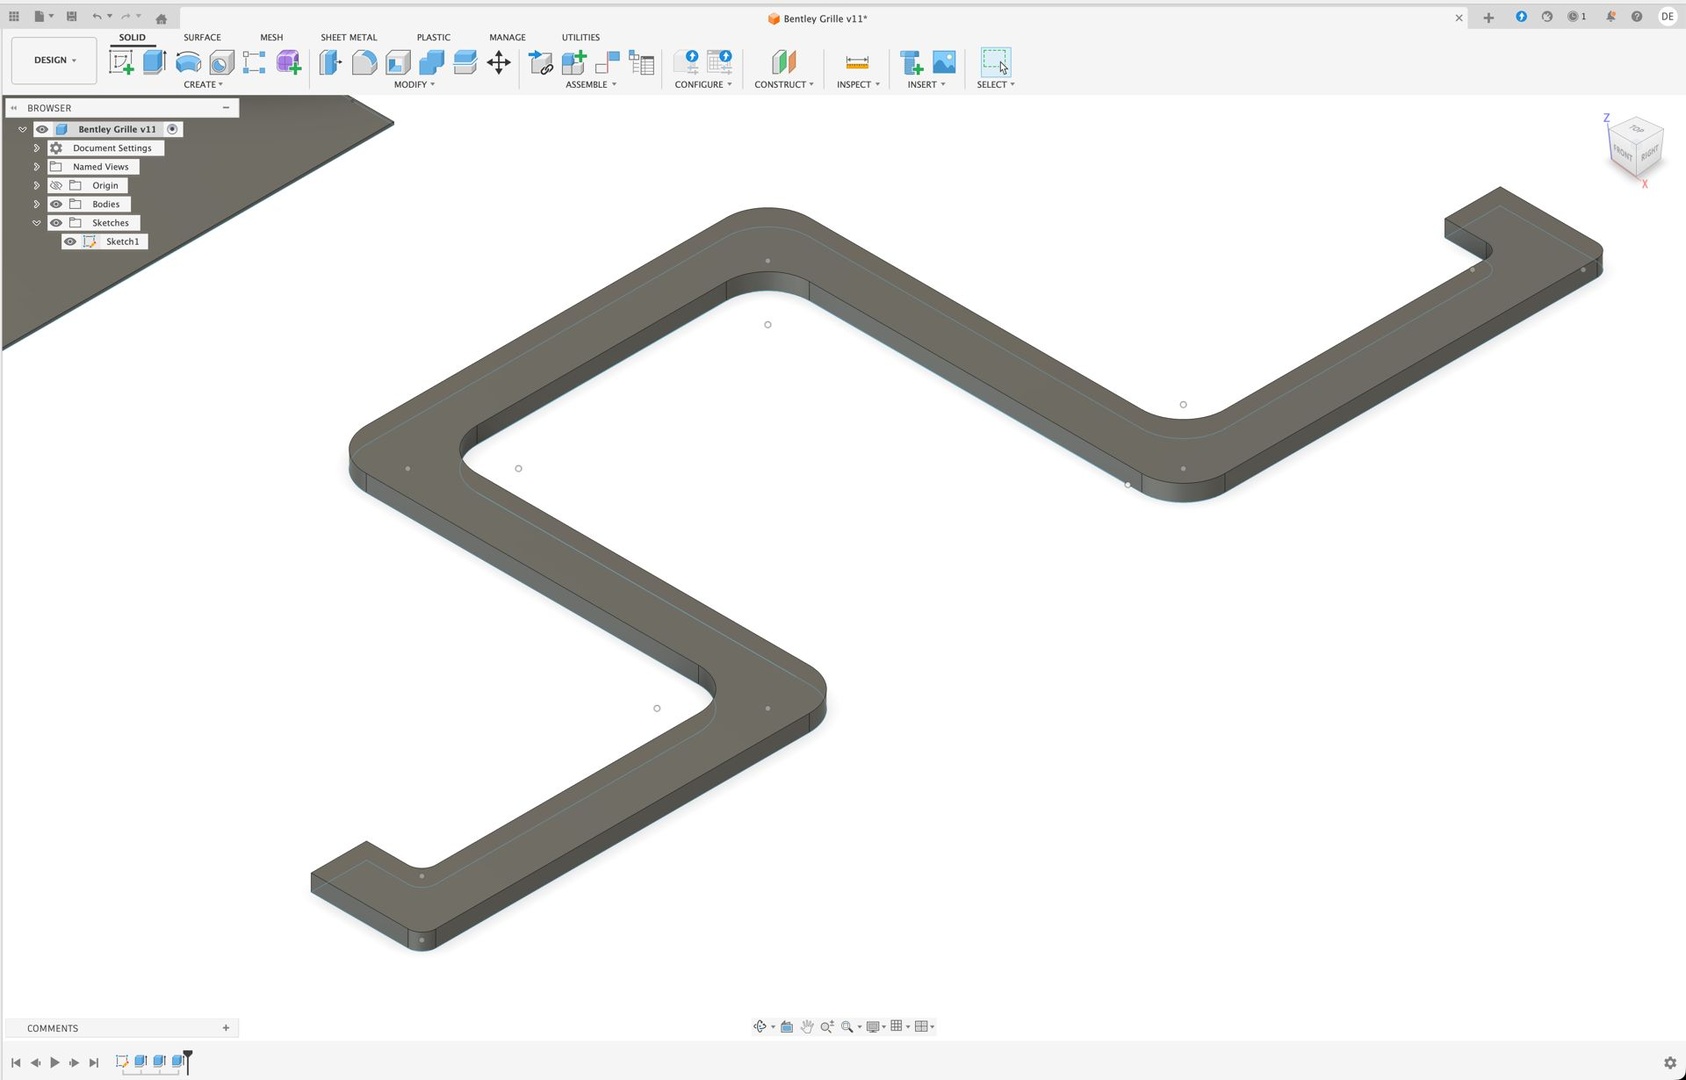Toggle visibility of Sketch1
Image resolution: width=1686 pixels, height=1080 pixels.
pos(70,242)
